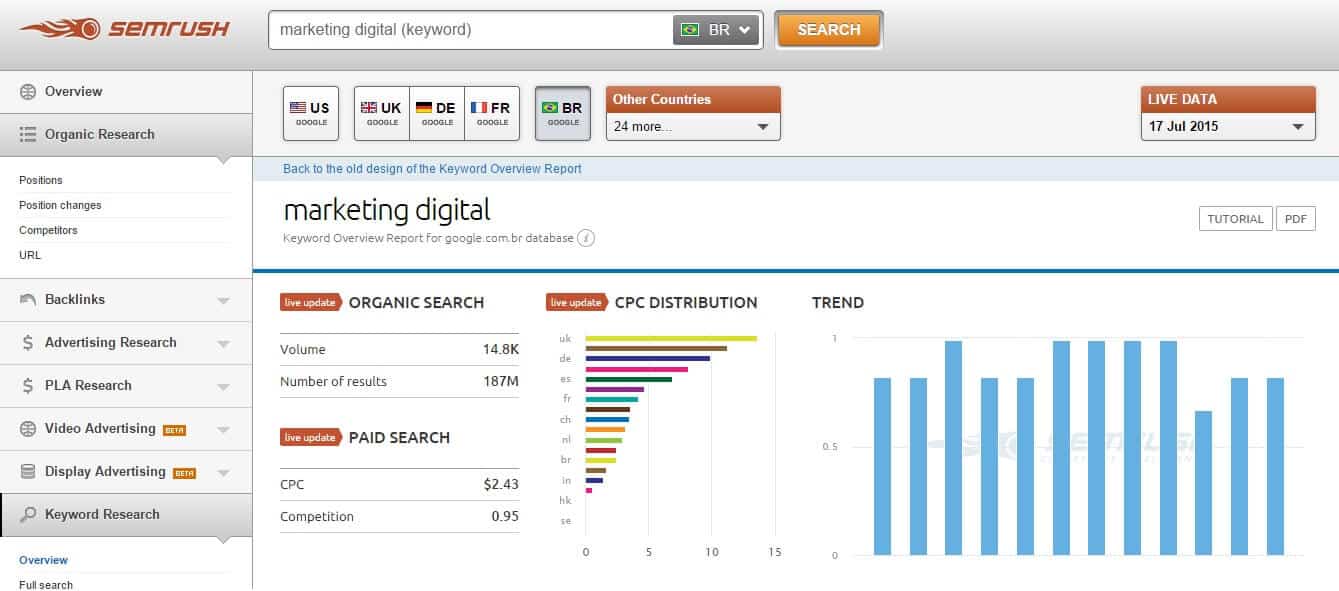The image size is (1339, 591).
Task: Open the Other Countries 24 more dropdown
Action: (x=693, y=126)
